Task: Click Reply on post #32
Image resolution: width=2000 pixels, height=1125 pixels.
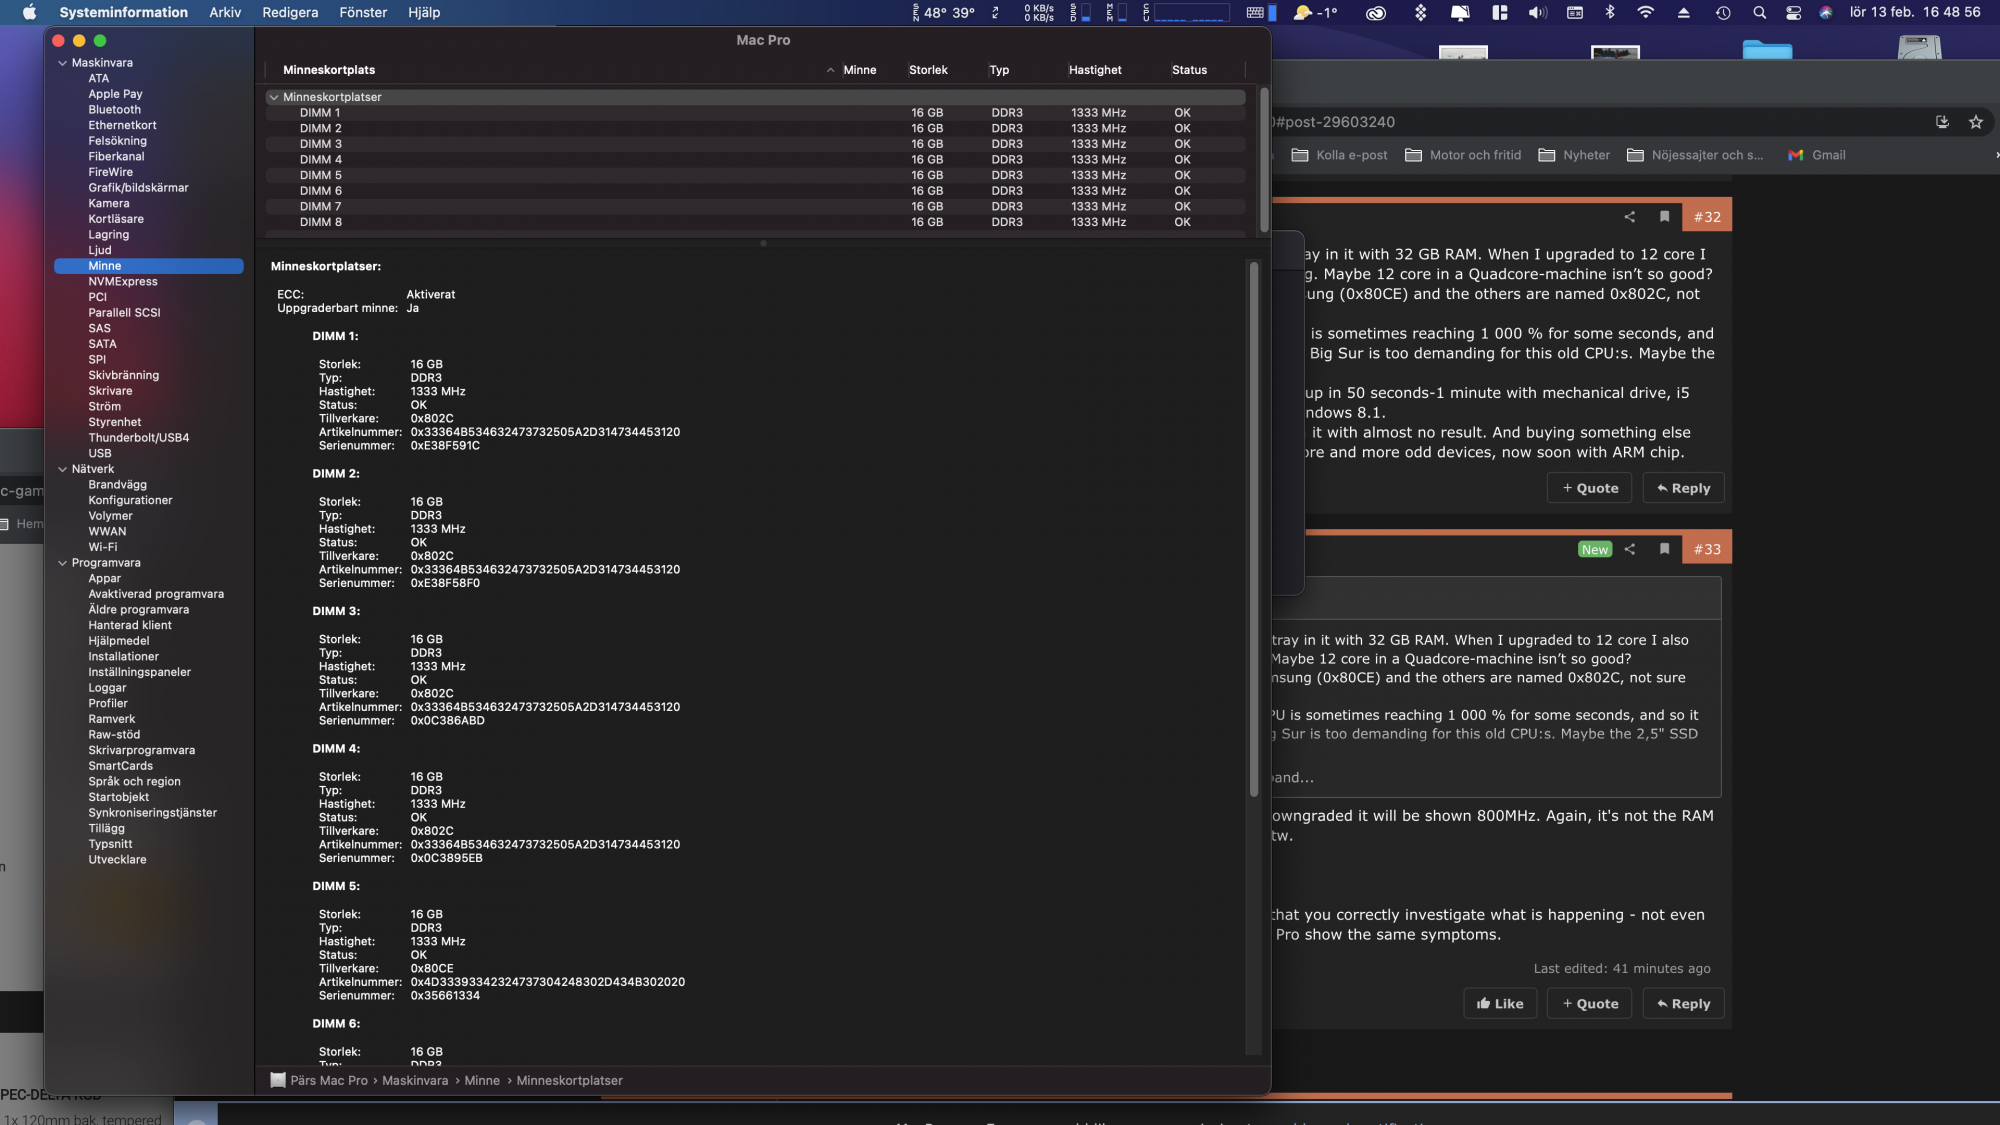Action: [x=1683, y=488]
